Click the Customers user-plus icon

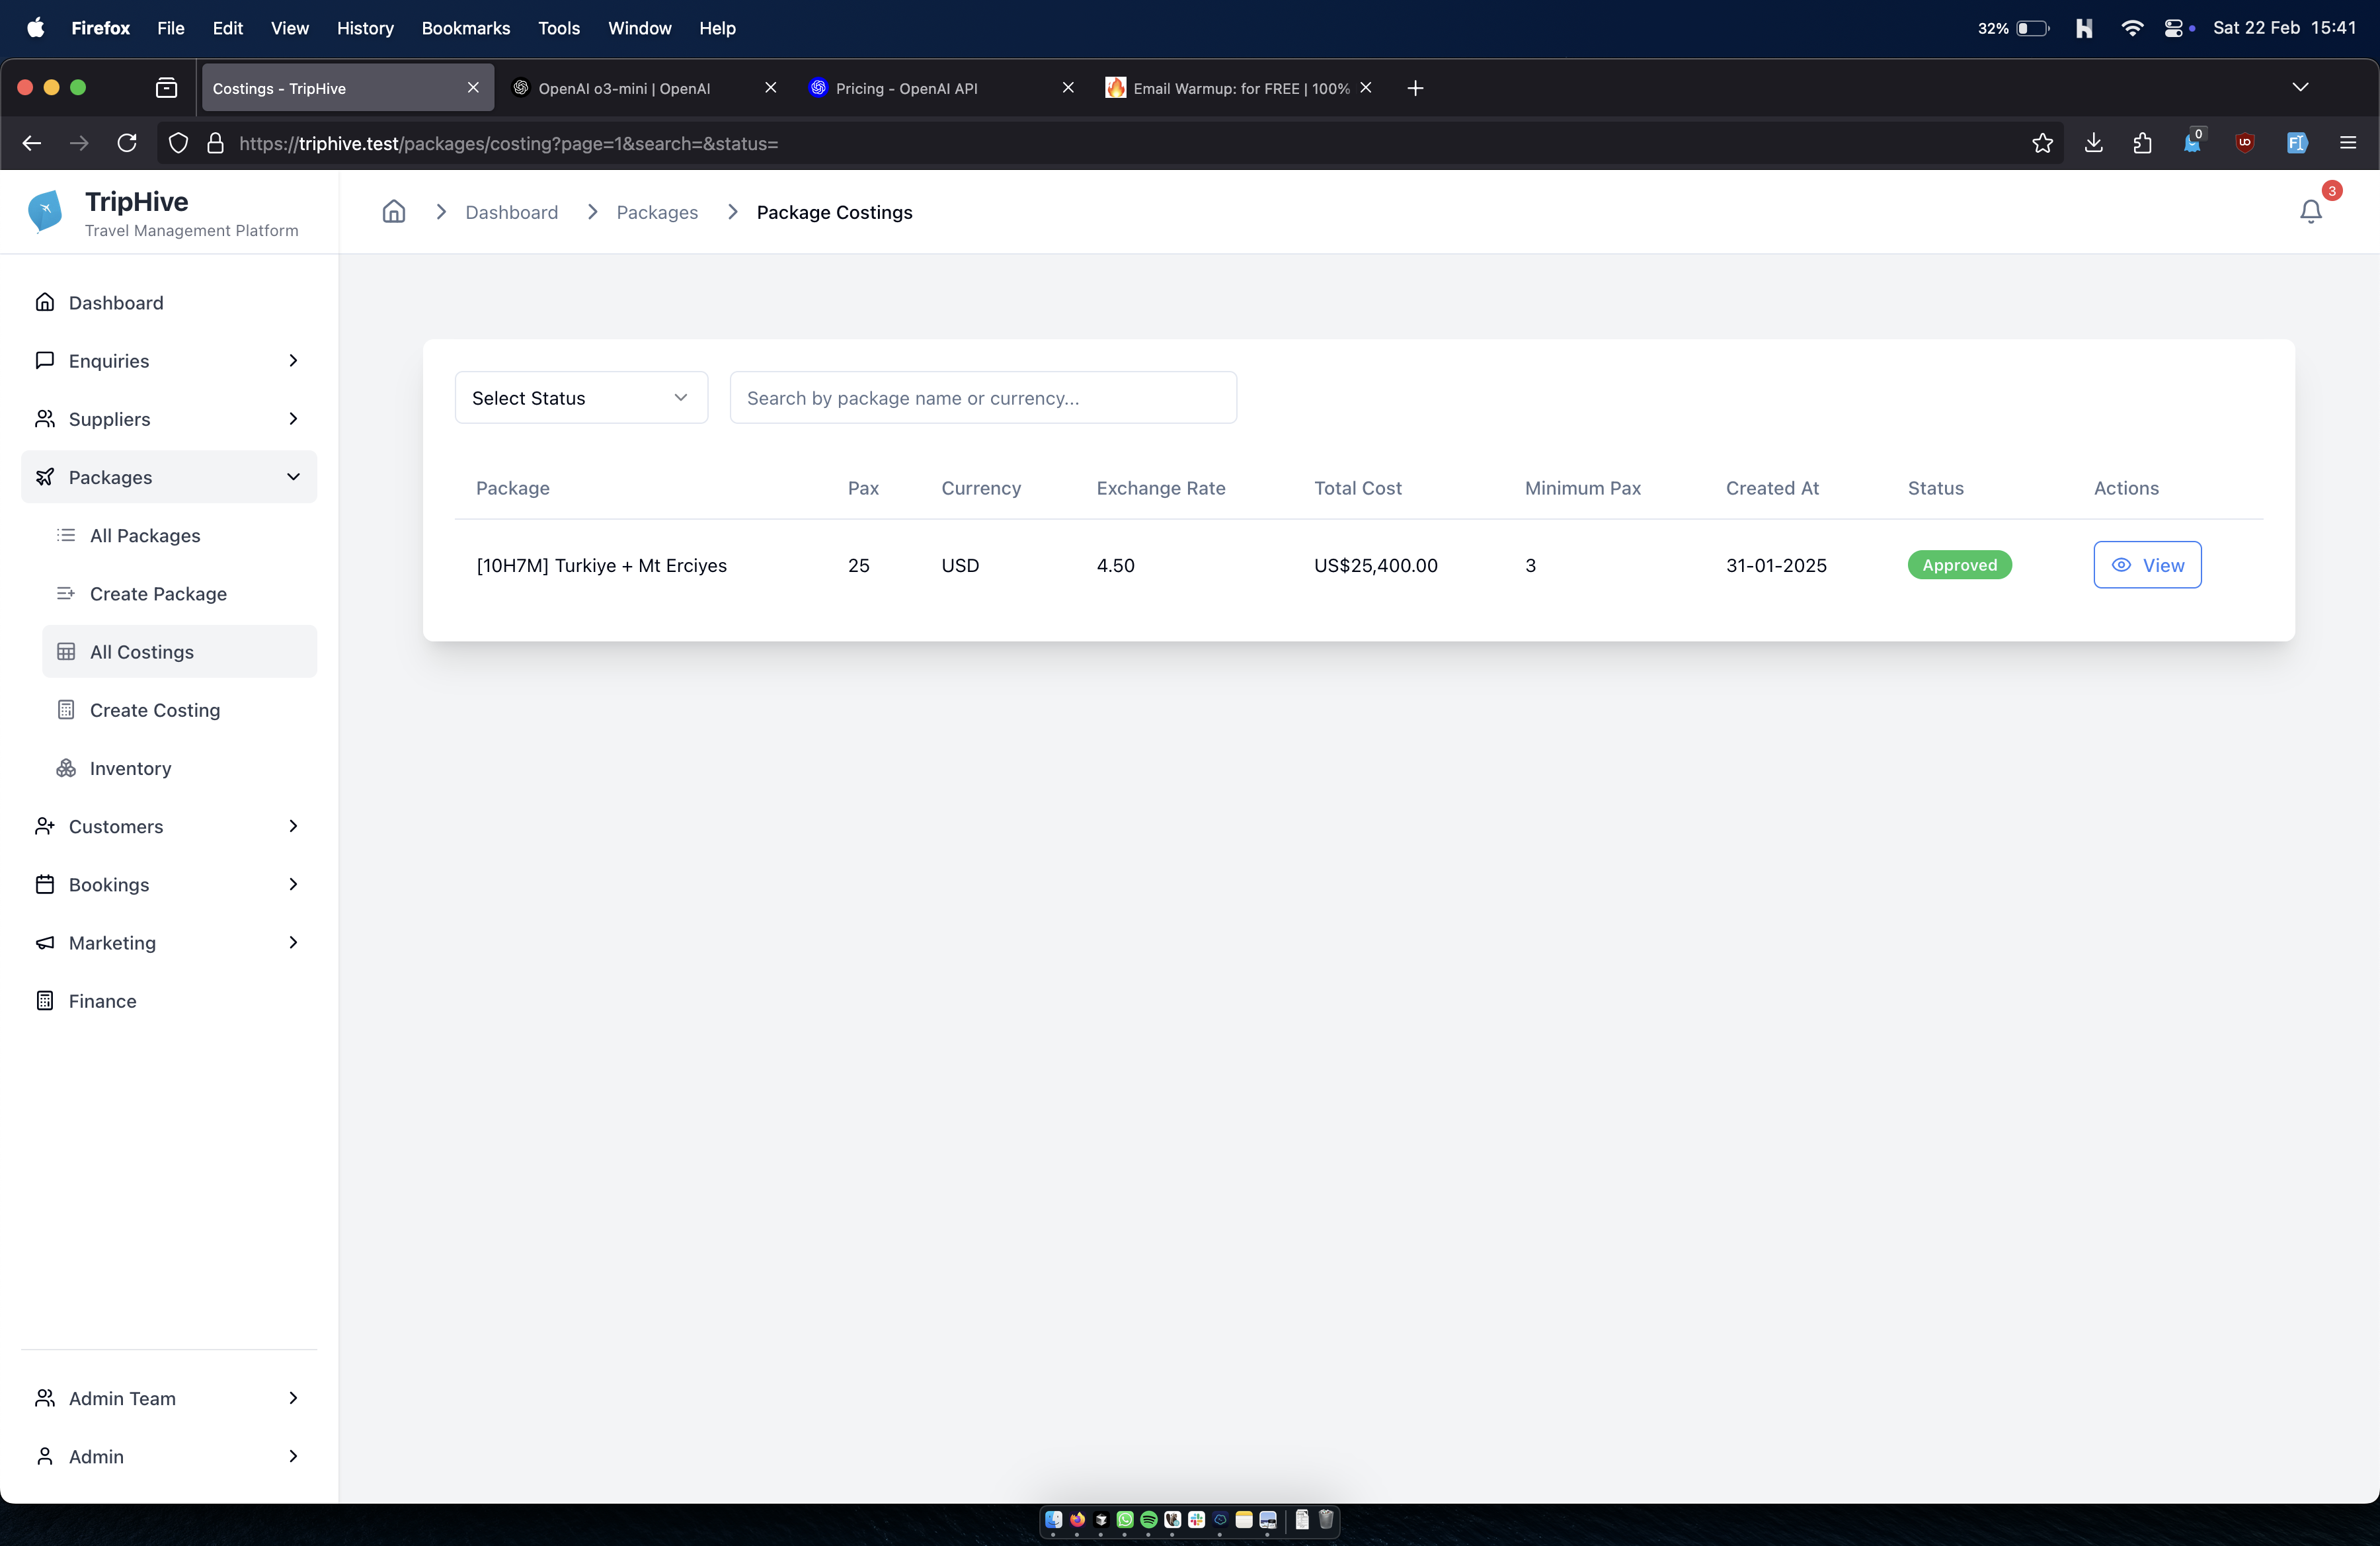[45, 826]
